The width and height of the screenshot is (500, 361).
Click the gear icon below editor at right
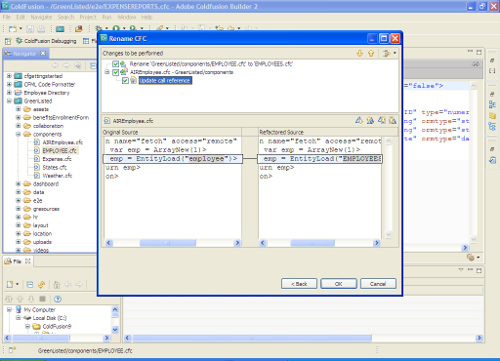471,257
